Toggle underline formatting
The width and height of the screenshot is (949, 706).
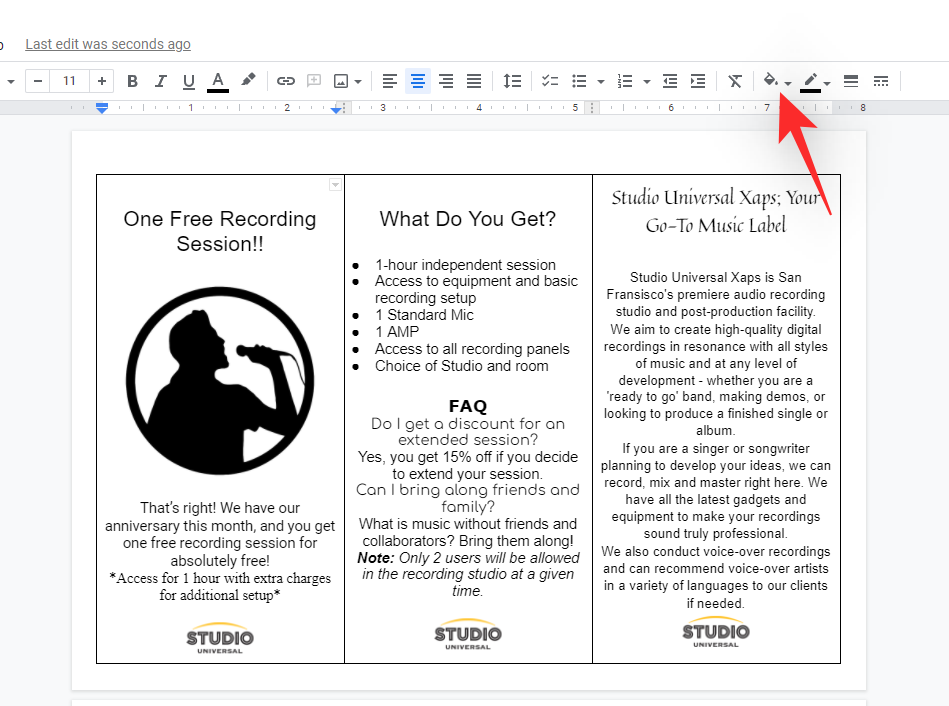coord(189,81)
